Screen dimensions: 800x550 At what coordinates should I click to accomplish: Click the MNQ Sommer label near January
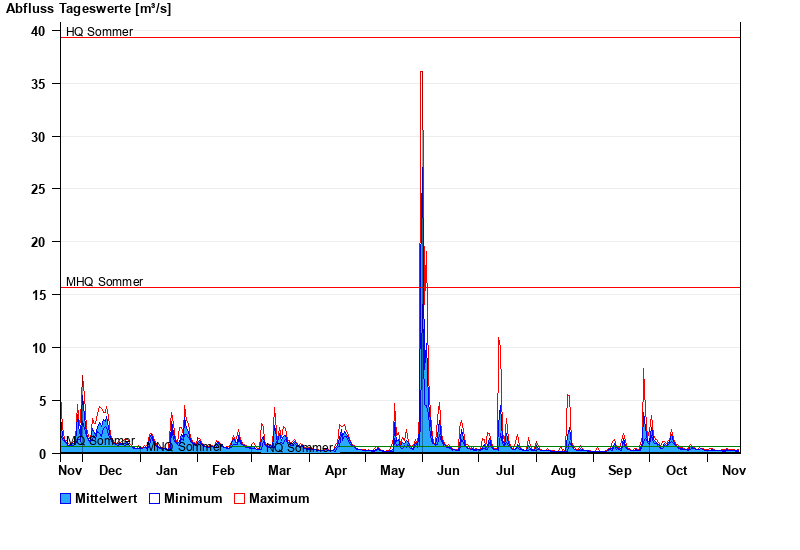click(184, 447)
